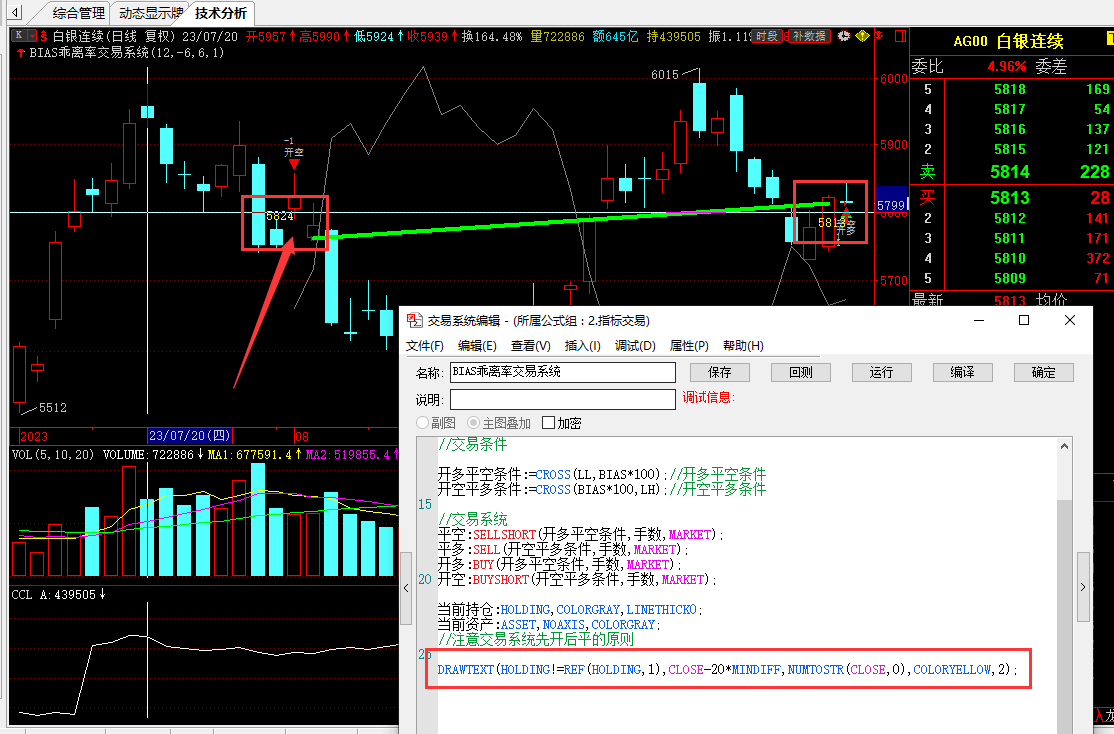Click the ask level 5 price 5818
The image size is (1114, 734).
[1010, 89]
